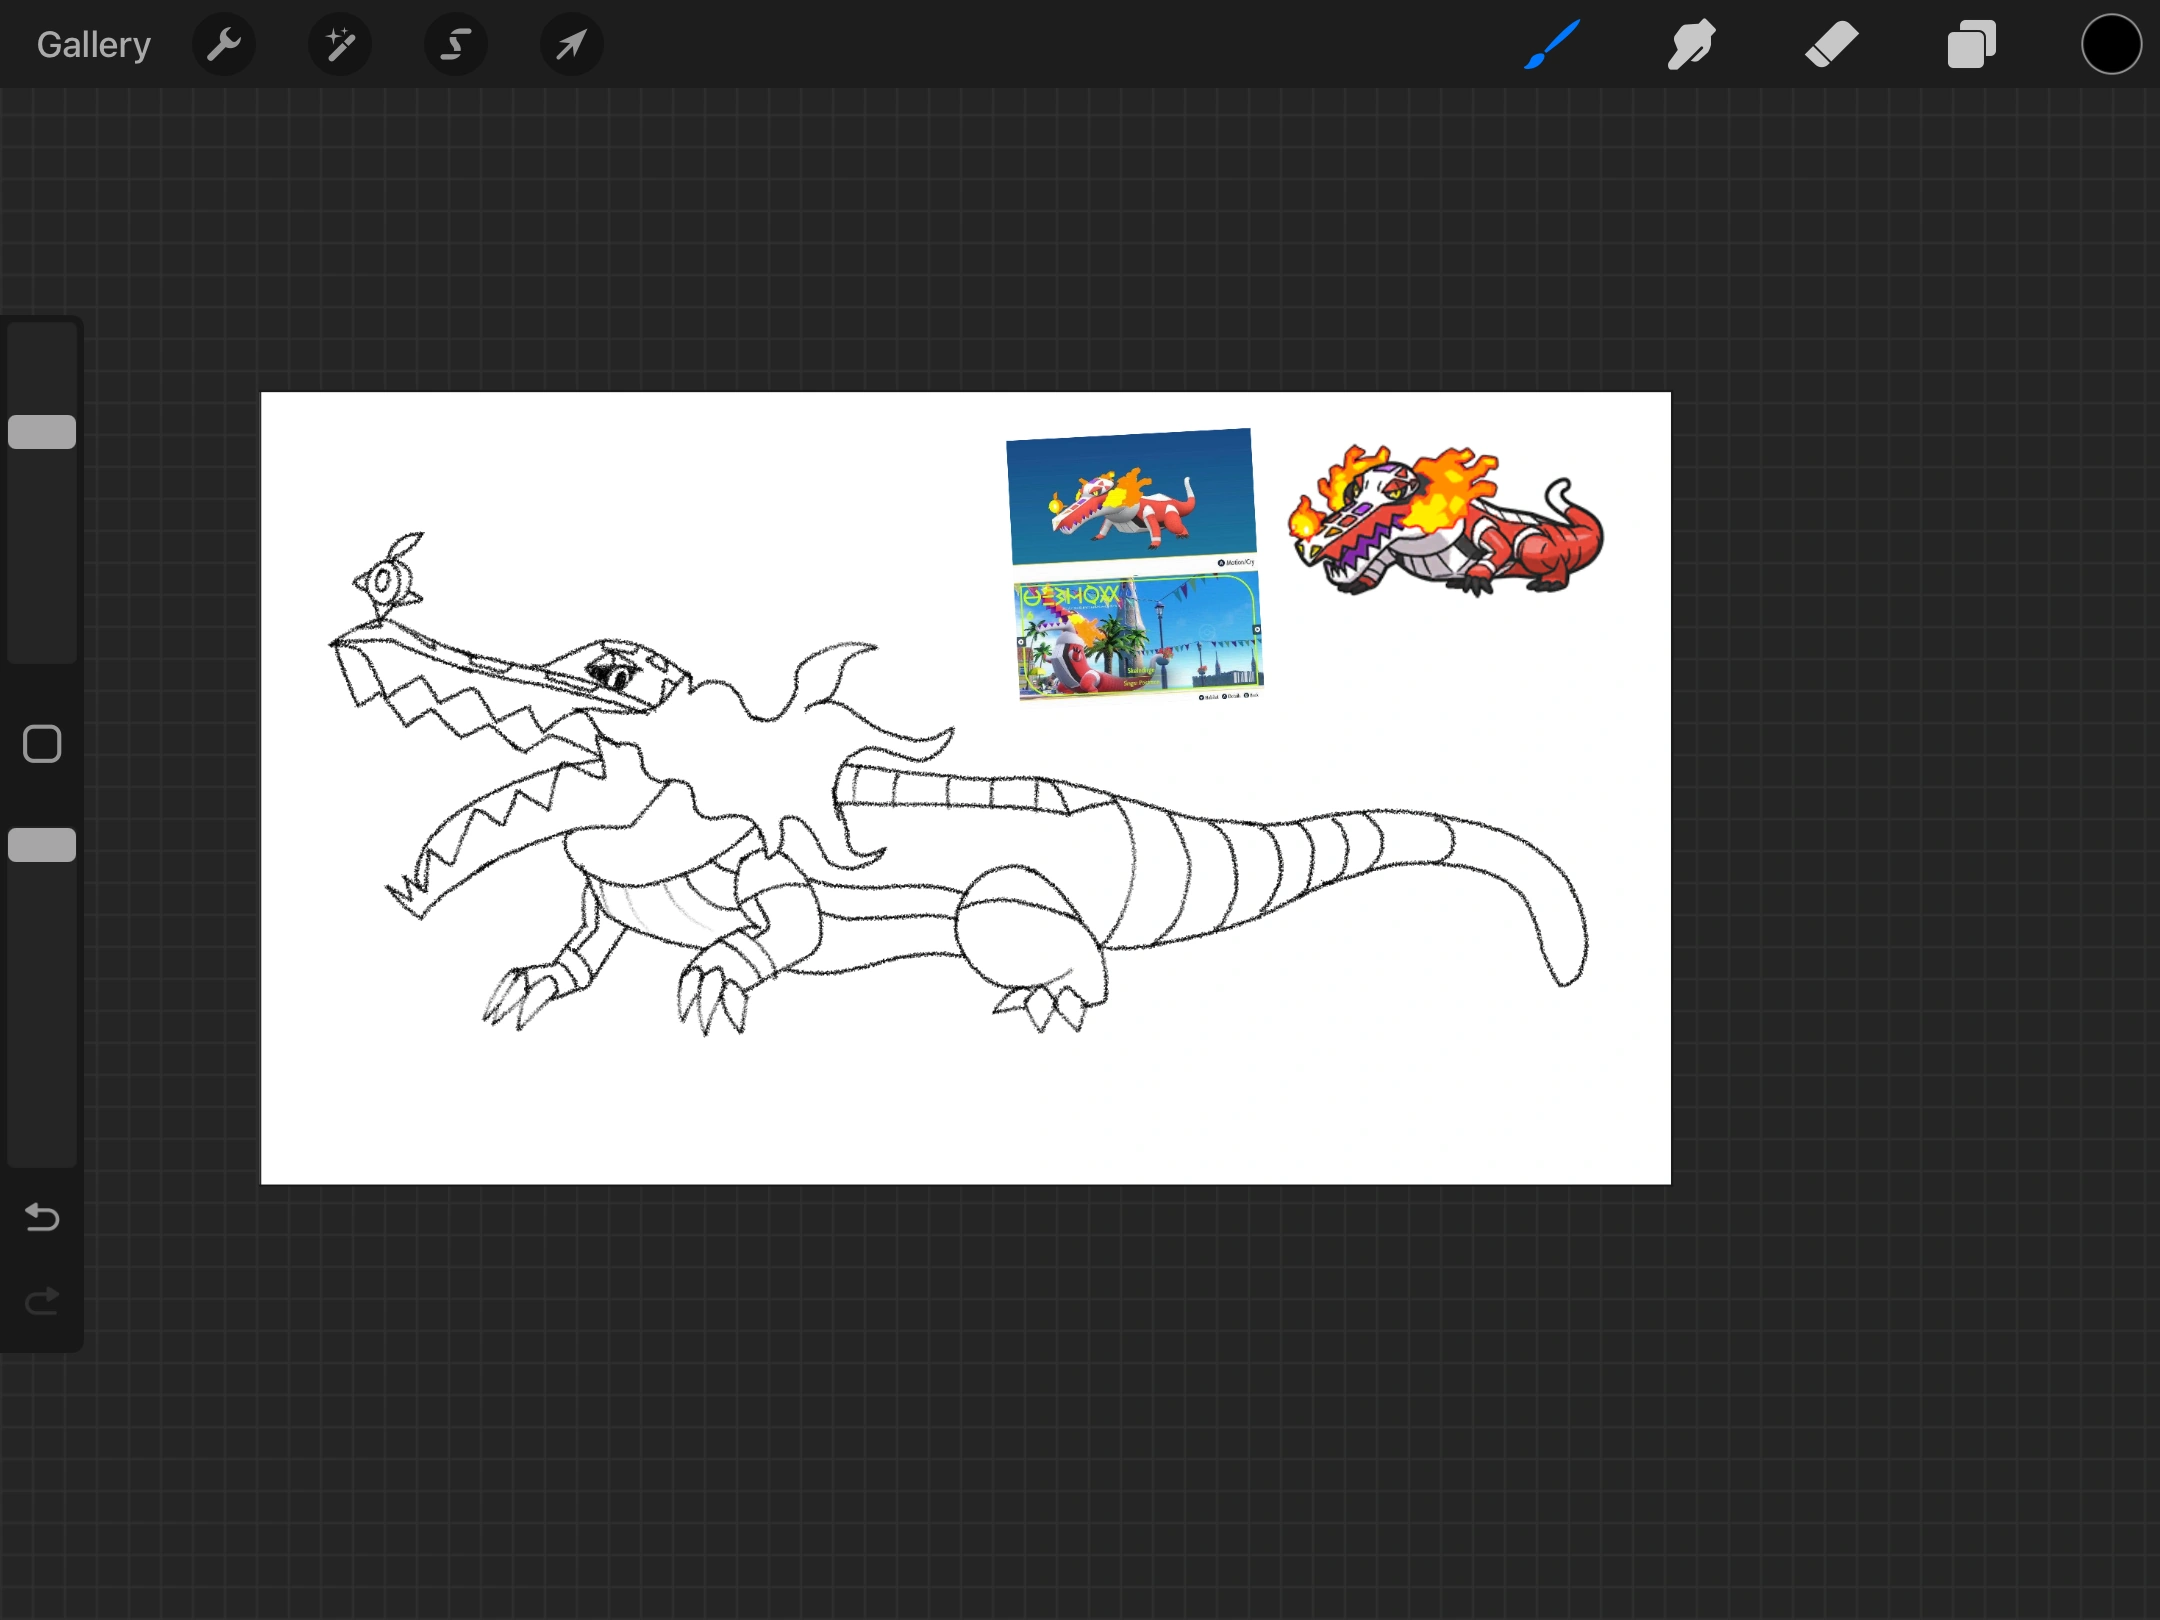Tap the Gallery menu label
The image size is (2160, 1620).
pyautogui.click(x=92, y=44)
